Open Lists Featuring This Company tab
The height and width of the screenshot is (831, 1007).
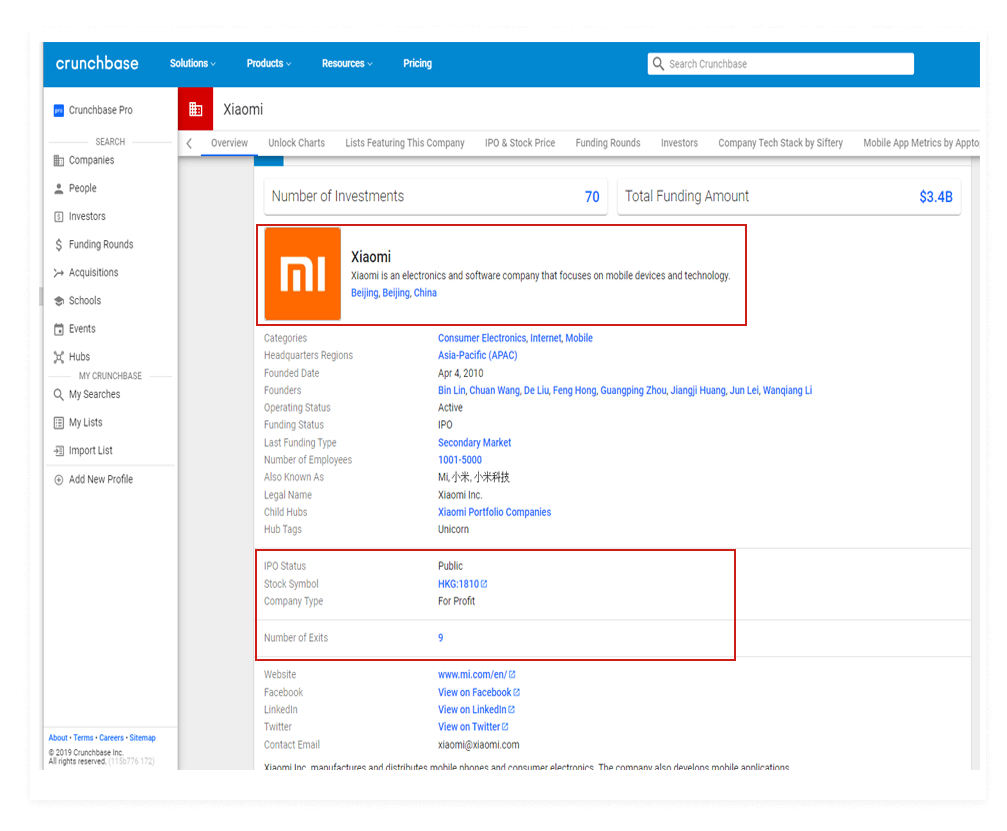(x=405, y=143)
